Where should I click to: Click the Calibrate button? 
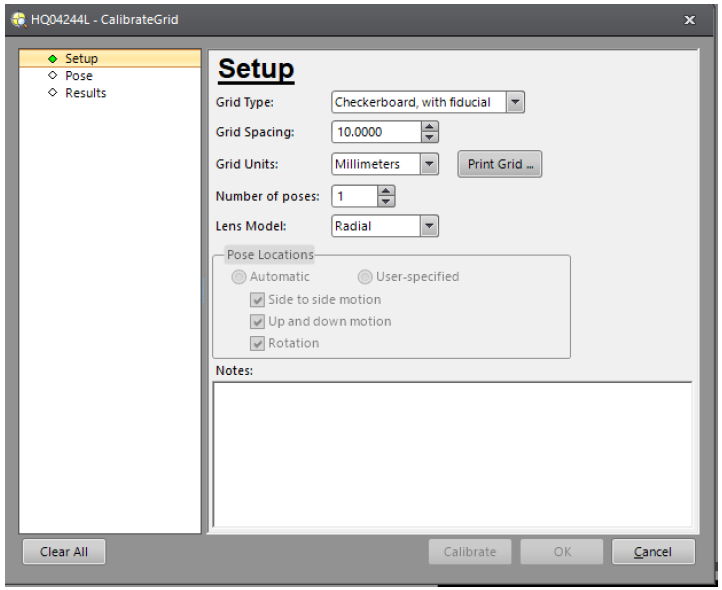point(470,551)
